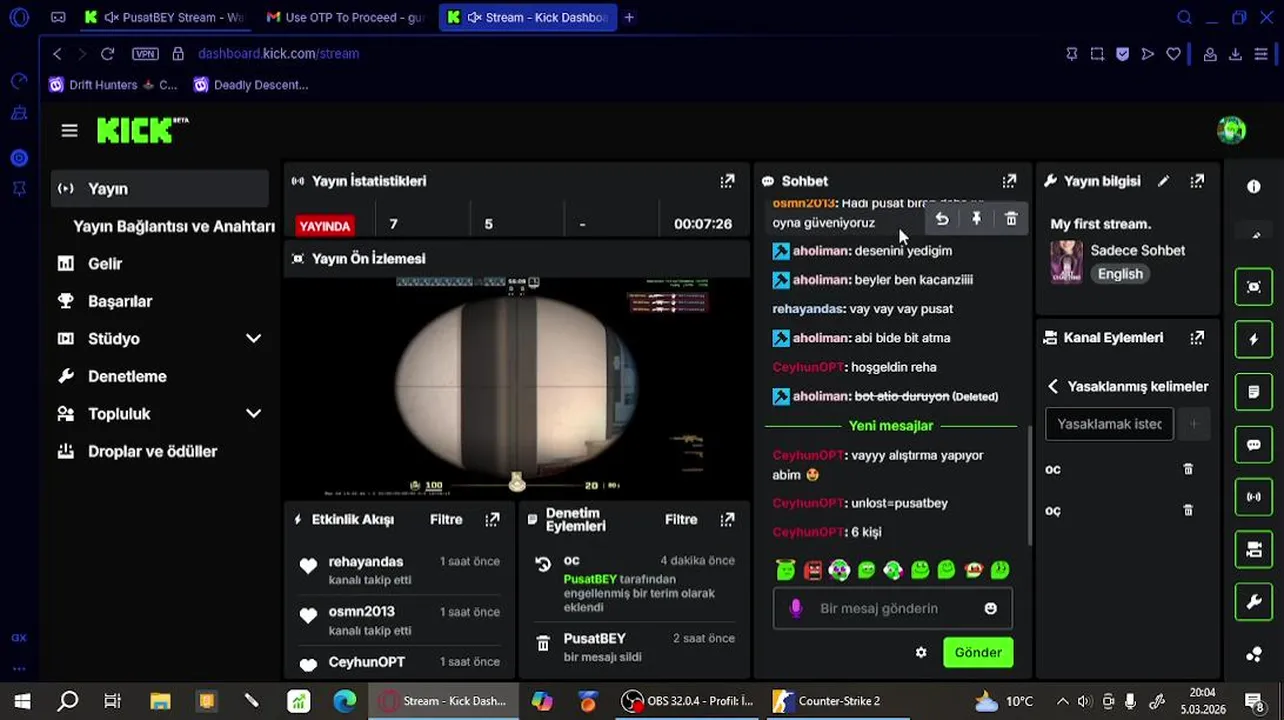Toggle wrench stream info widget in sidebar
Image resolution: width=1284 pixels, height=720 pixels.
(1254, 602)
